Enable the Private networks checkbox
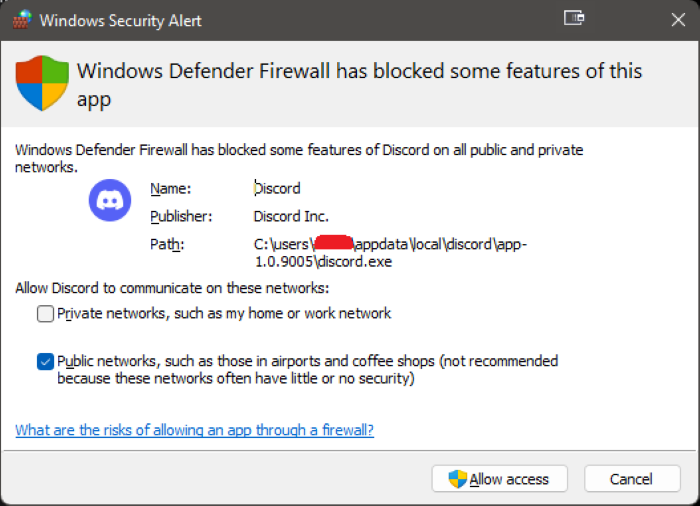The height and width of the screenshot is (506, 700). pos(45,314)
